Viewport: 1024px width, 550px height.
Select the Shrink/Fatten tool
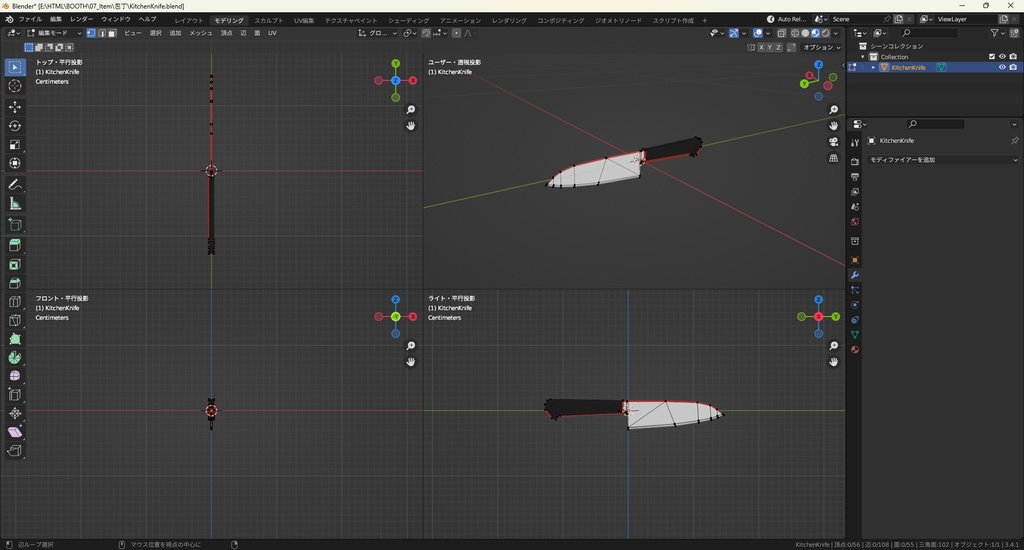pos(14,413)
